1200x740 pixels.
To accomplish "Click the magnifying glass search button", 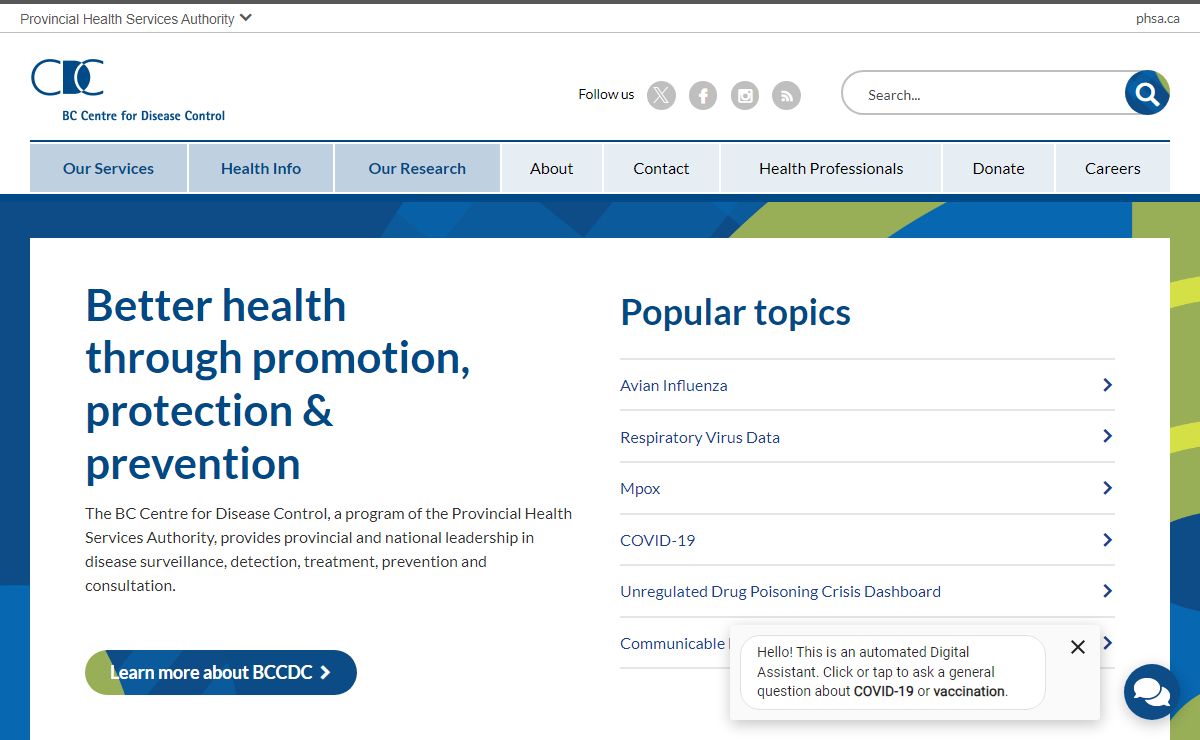I will pos(1147,94).
